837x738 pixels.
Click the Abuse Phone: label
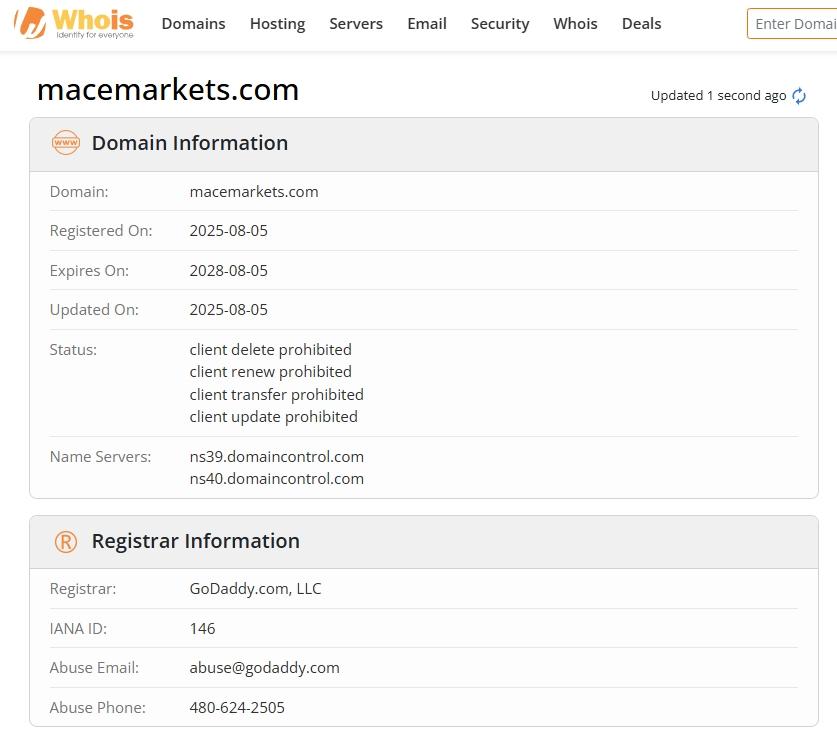click(98, 708)
